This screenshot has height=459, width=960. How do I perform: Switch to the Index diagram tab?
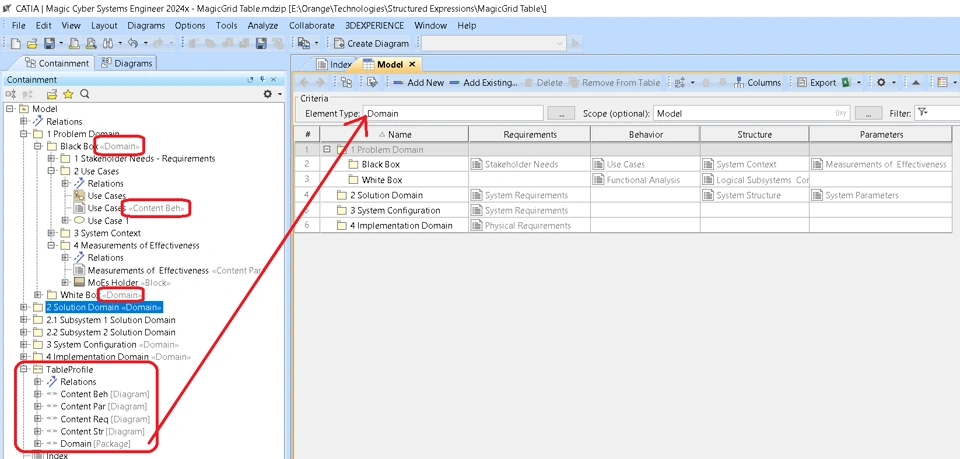(x=334, y=64)
